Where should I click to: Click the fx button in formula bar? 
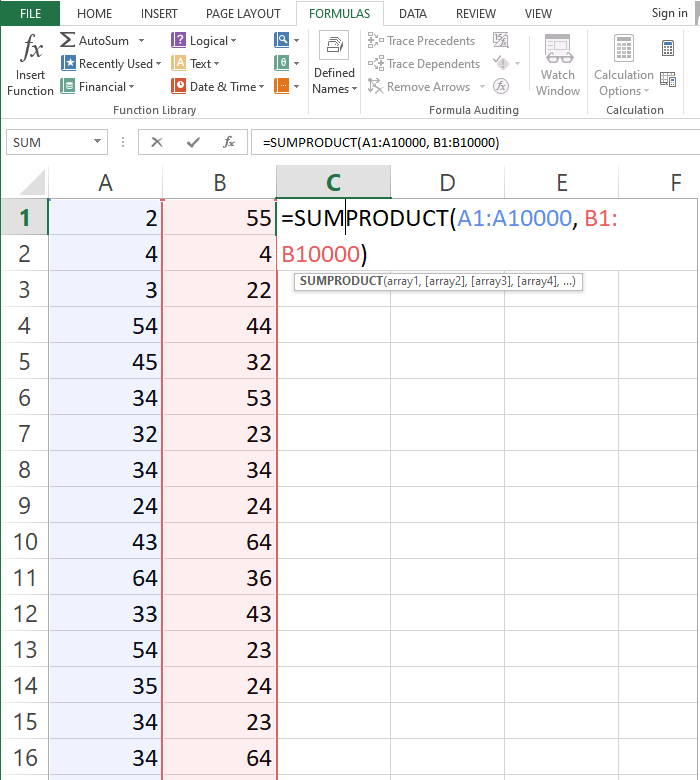click(229, 142)
